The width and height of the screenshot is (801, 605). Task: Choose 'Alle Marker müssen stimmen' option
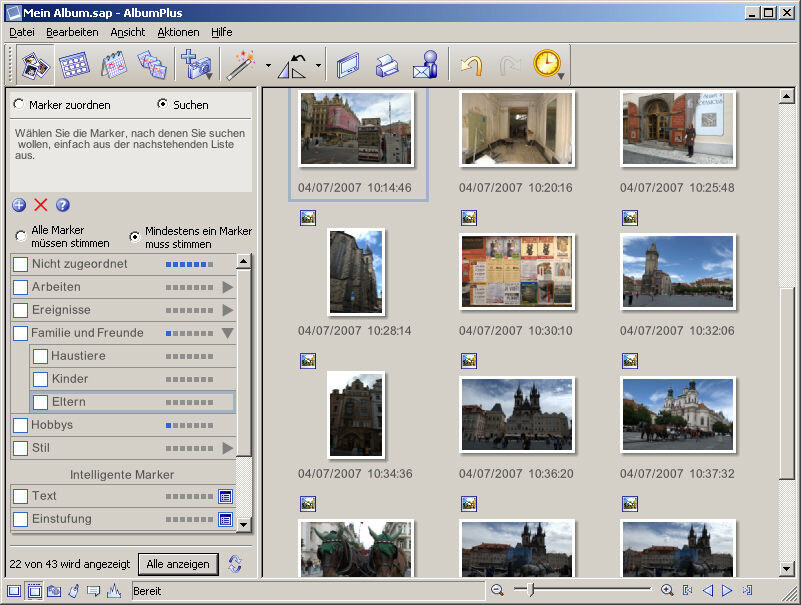click(x=20, y=236)
